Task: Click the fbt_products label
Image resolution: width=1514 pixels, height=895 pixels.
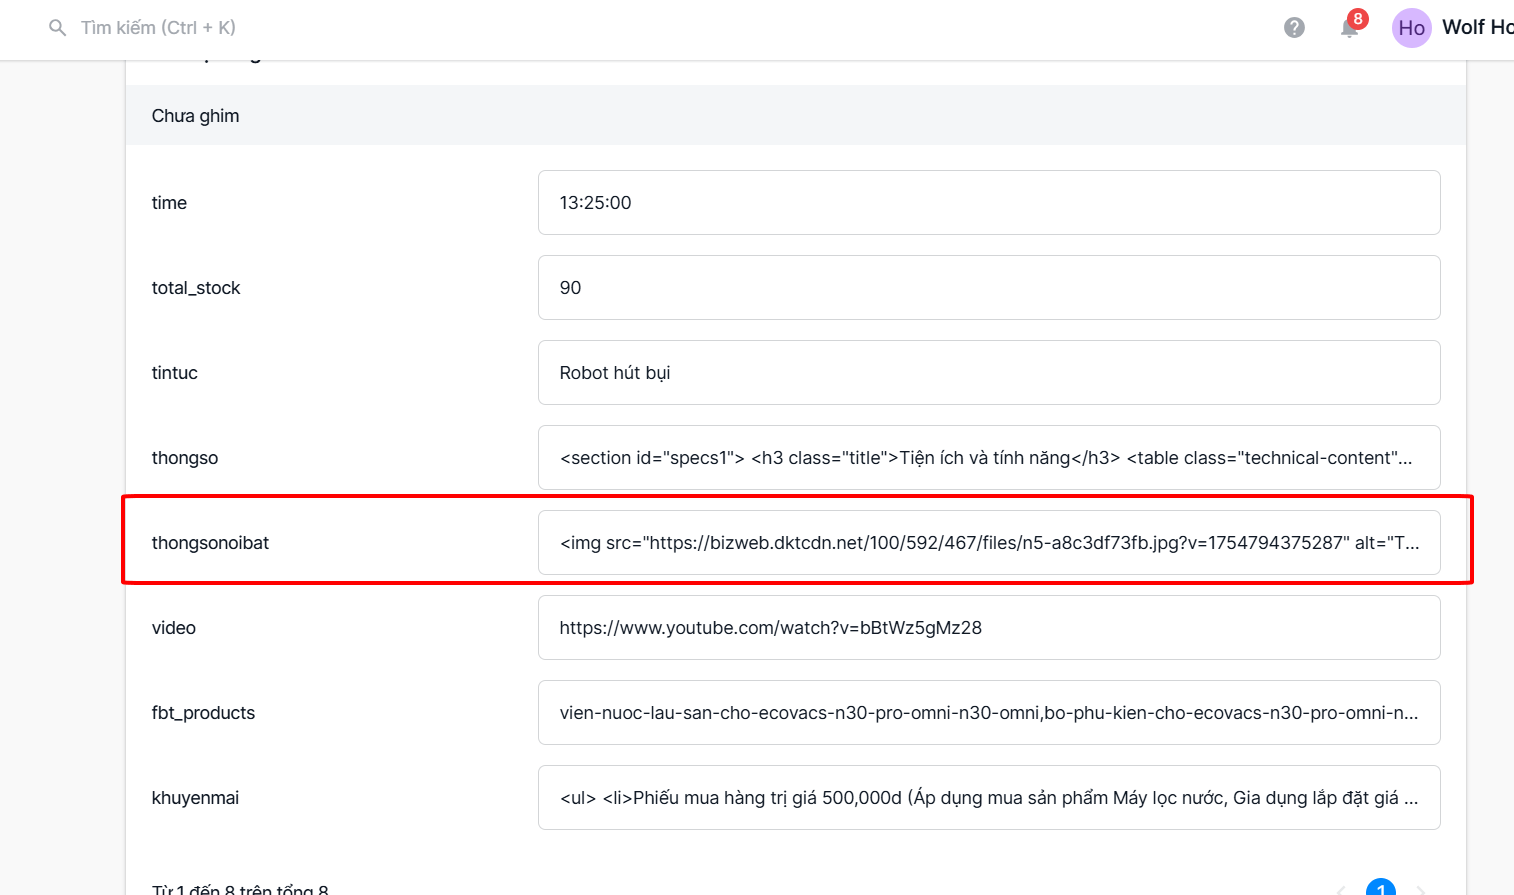Action: [203, 713]
